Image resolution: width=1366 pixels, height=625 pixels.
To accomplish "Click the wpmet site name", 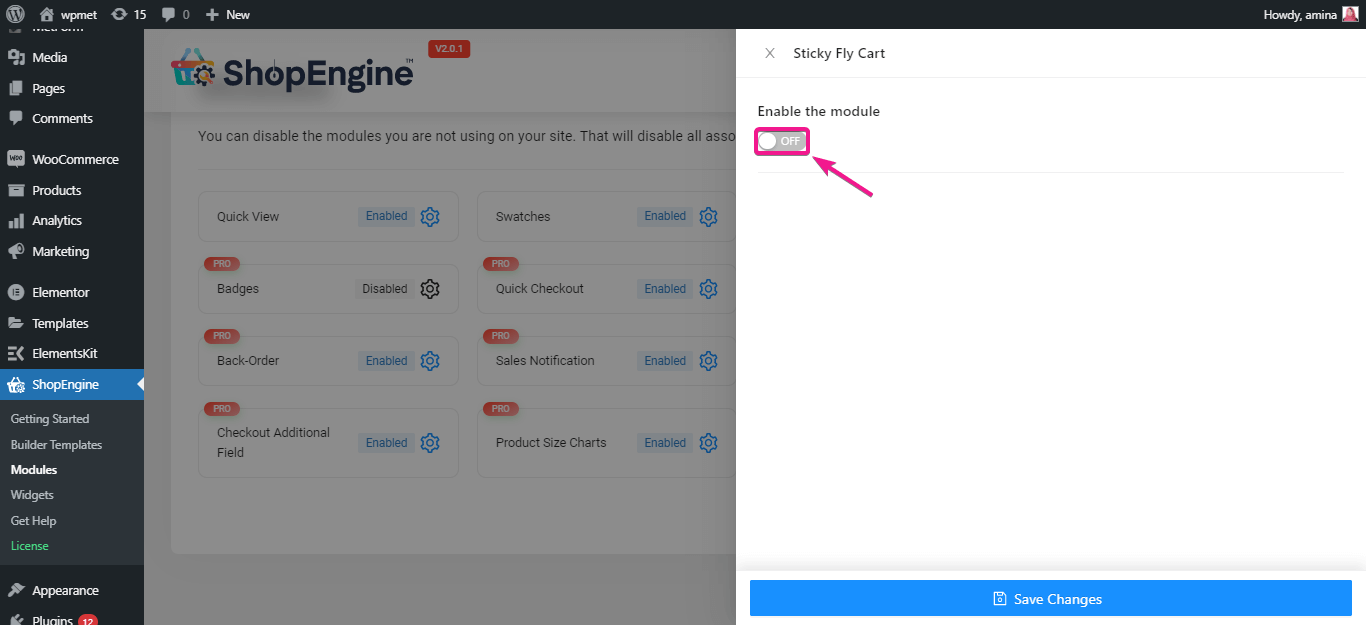I will coord(78,15).
